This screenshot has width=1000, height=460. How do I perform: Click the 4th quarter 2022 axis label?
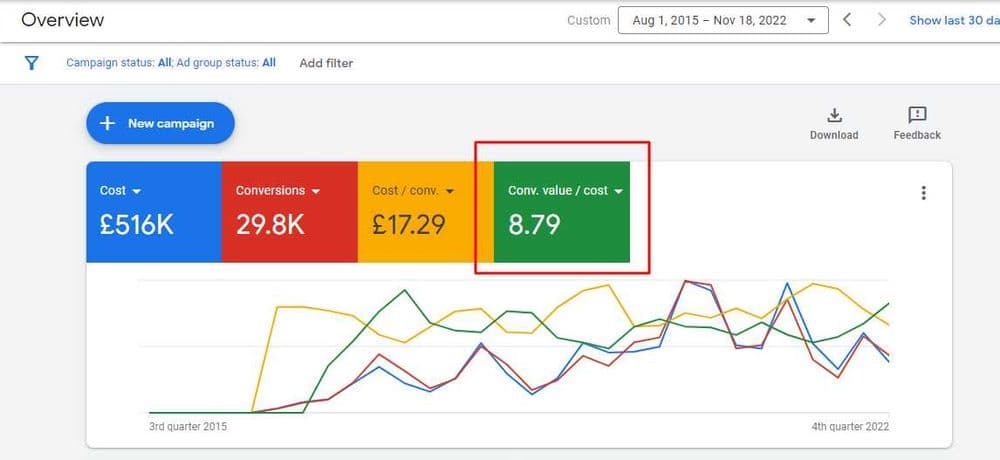[850, 426]
